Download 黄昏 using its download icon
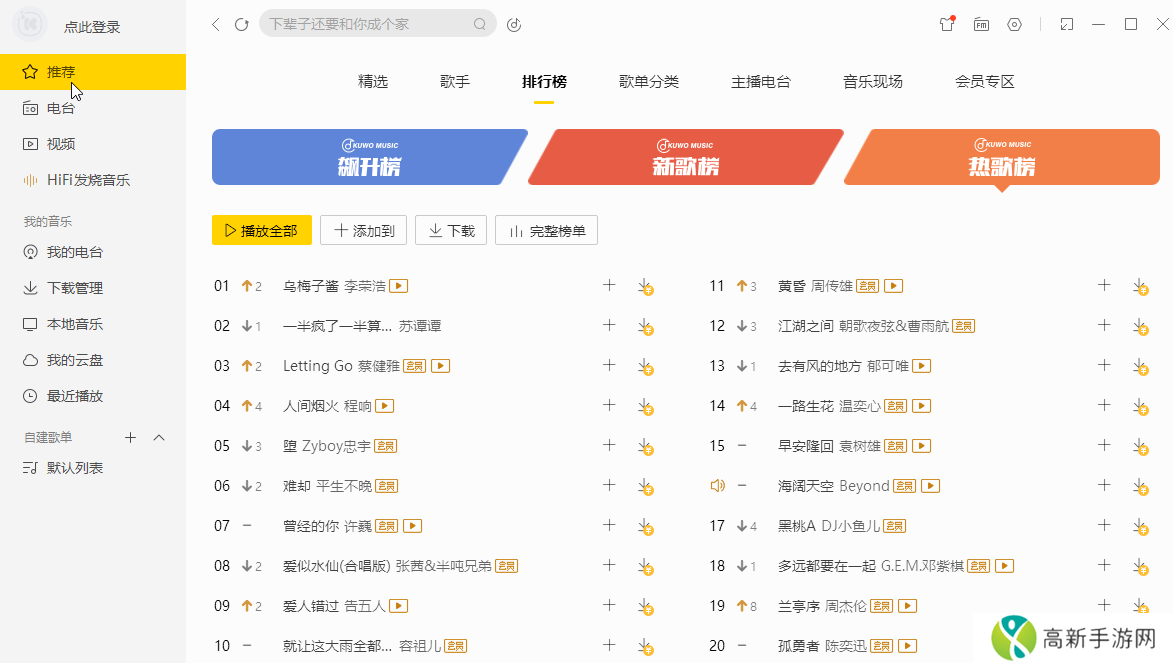 (1141, 285)
